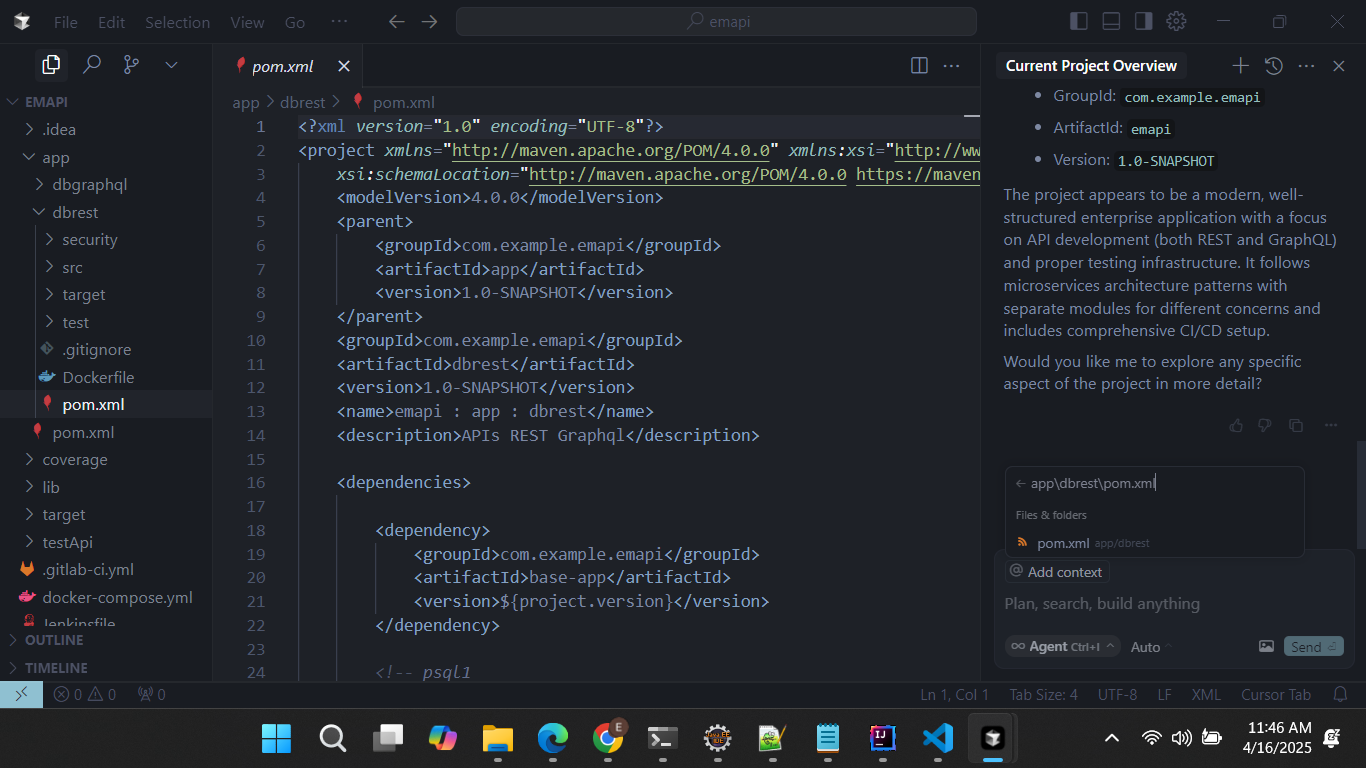Change language mode XML in status bar
1366x768 pixels.
coord(1206,694)
